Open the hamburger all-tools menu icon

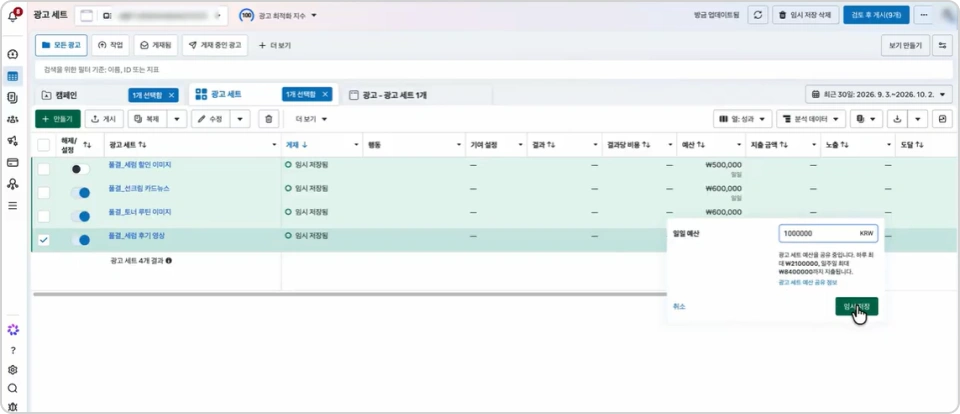coord(12,205)
